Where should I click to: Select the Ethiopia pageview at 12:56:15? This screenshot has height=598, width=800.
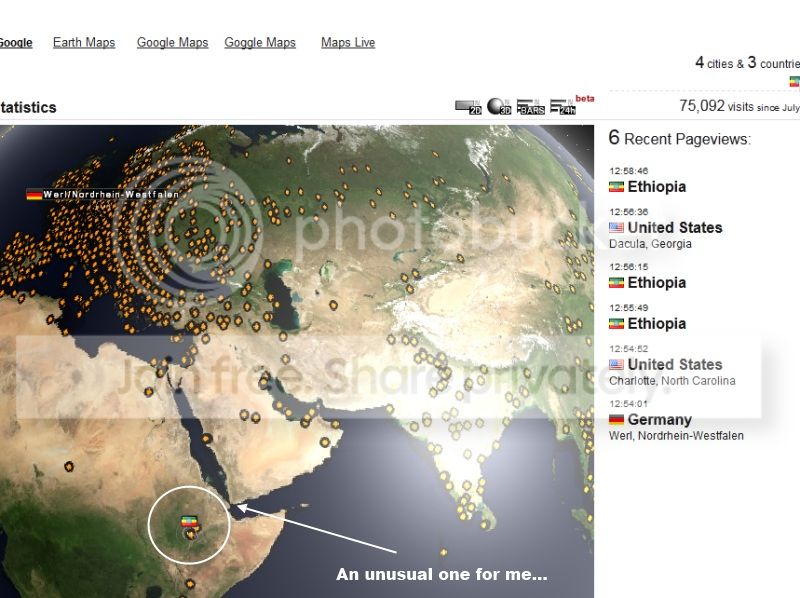[657, 283]
